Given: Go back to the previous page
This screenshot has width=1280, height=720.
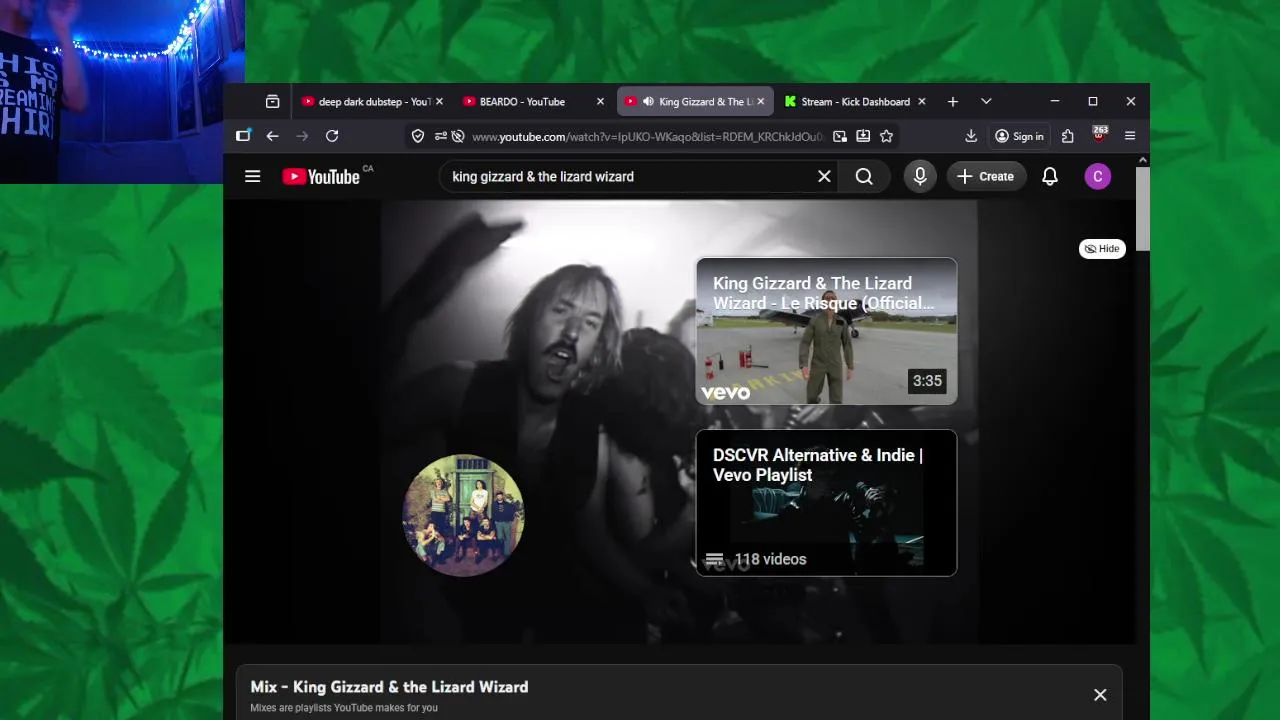Looking at the screenshot, I should (272, 136).
